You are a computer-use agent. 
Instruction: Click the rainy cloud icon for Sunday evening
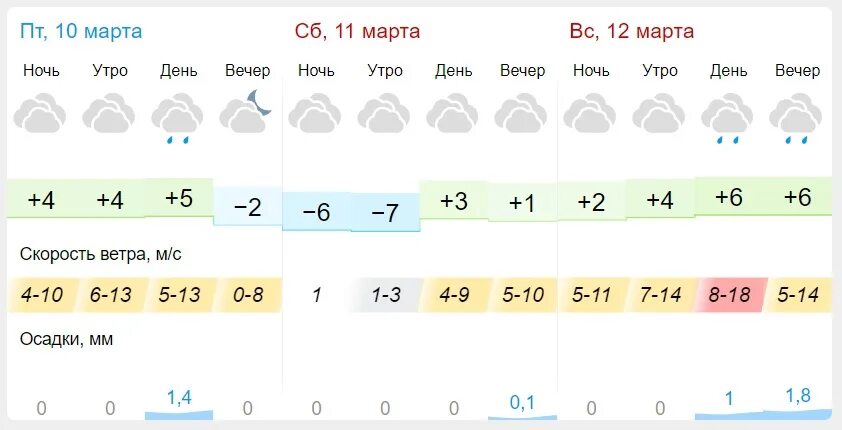[796, 119]
